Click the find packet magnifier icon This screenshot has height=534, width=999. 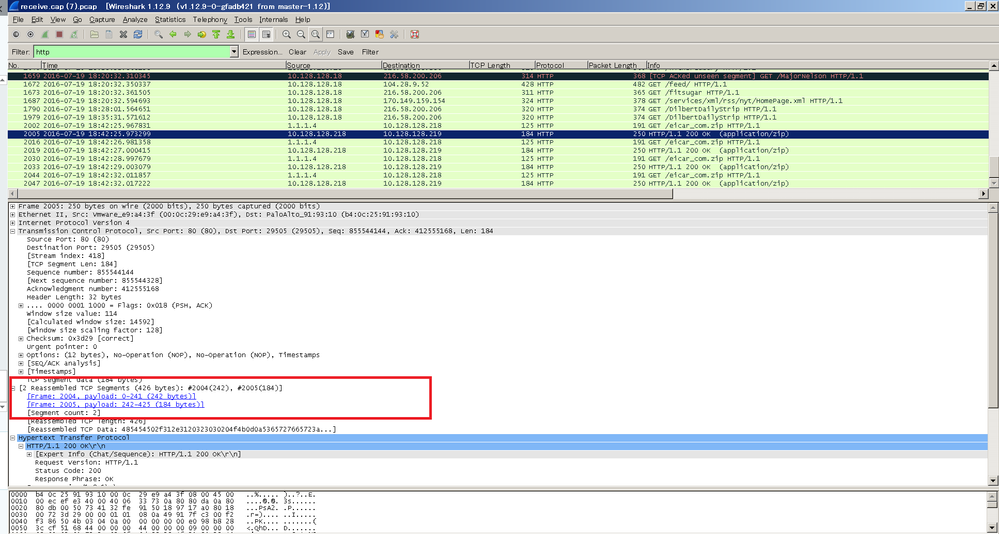(x=158, y=35)
